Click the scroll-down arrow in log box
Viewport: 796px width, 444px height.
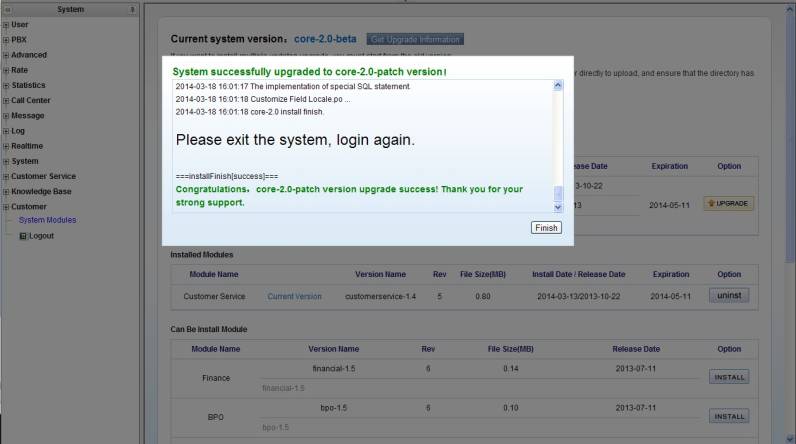click(558, 206)
